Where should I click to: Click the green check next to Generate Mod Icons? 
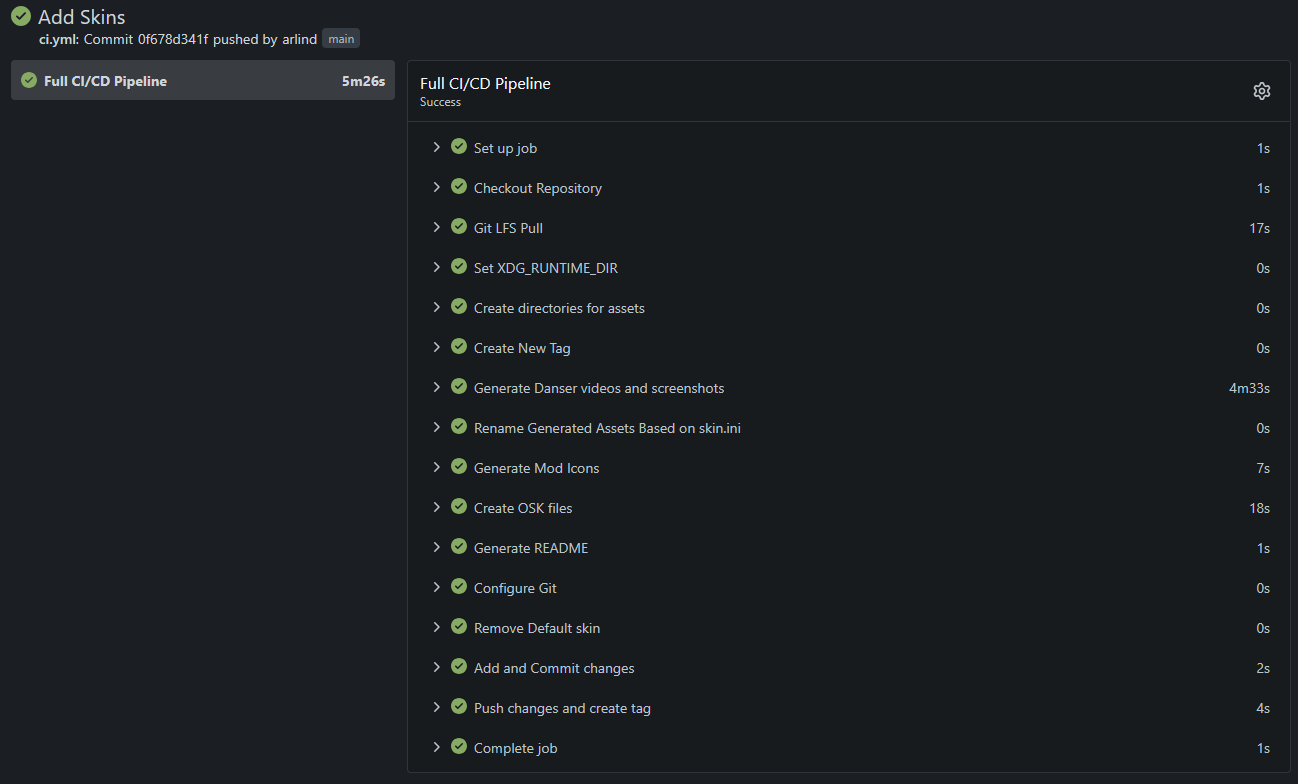tap(459, 467)
